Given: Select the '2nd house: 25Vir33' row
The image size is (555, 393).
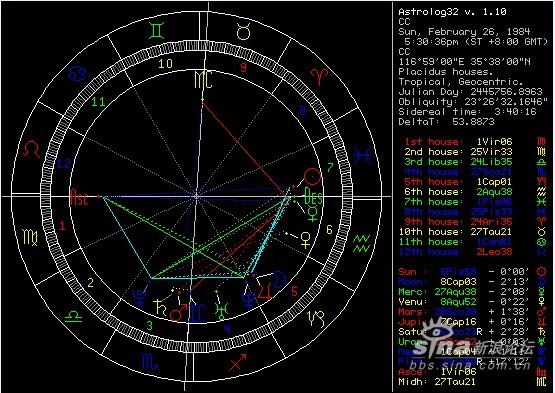Looking at the screenshot, I should (459, 152).
